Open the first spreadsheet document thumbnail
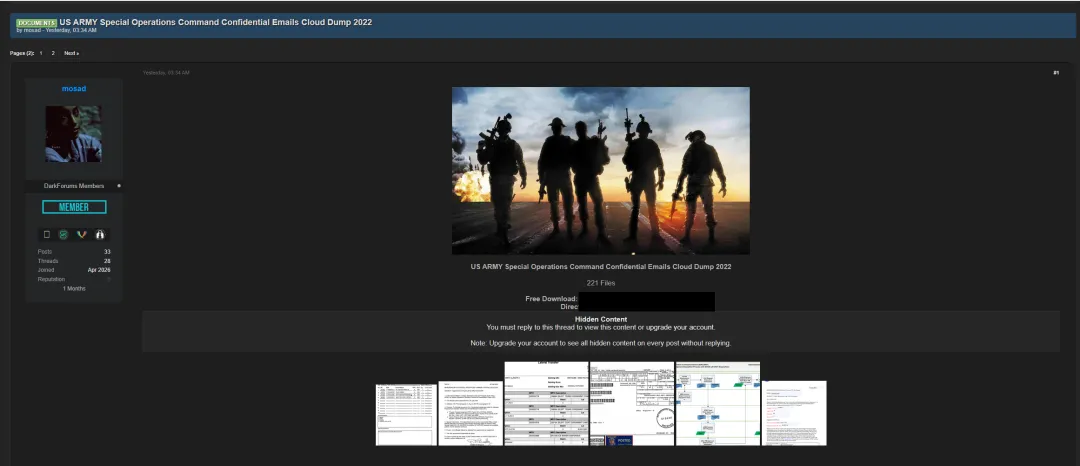 click(406, 414)
